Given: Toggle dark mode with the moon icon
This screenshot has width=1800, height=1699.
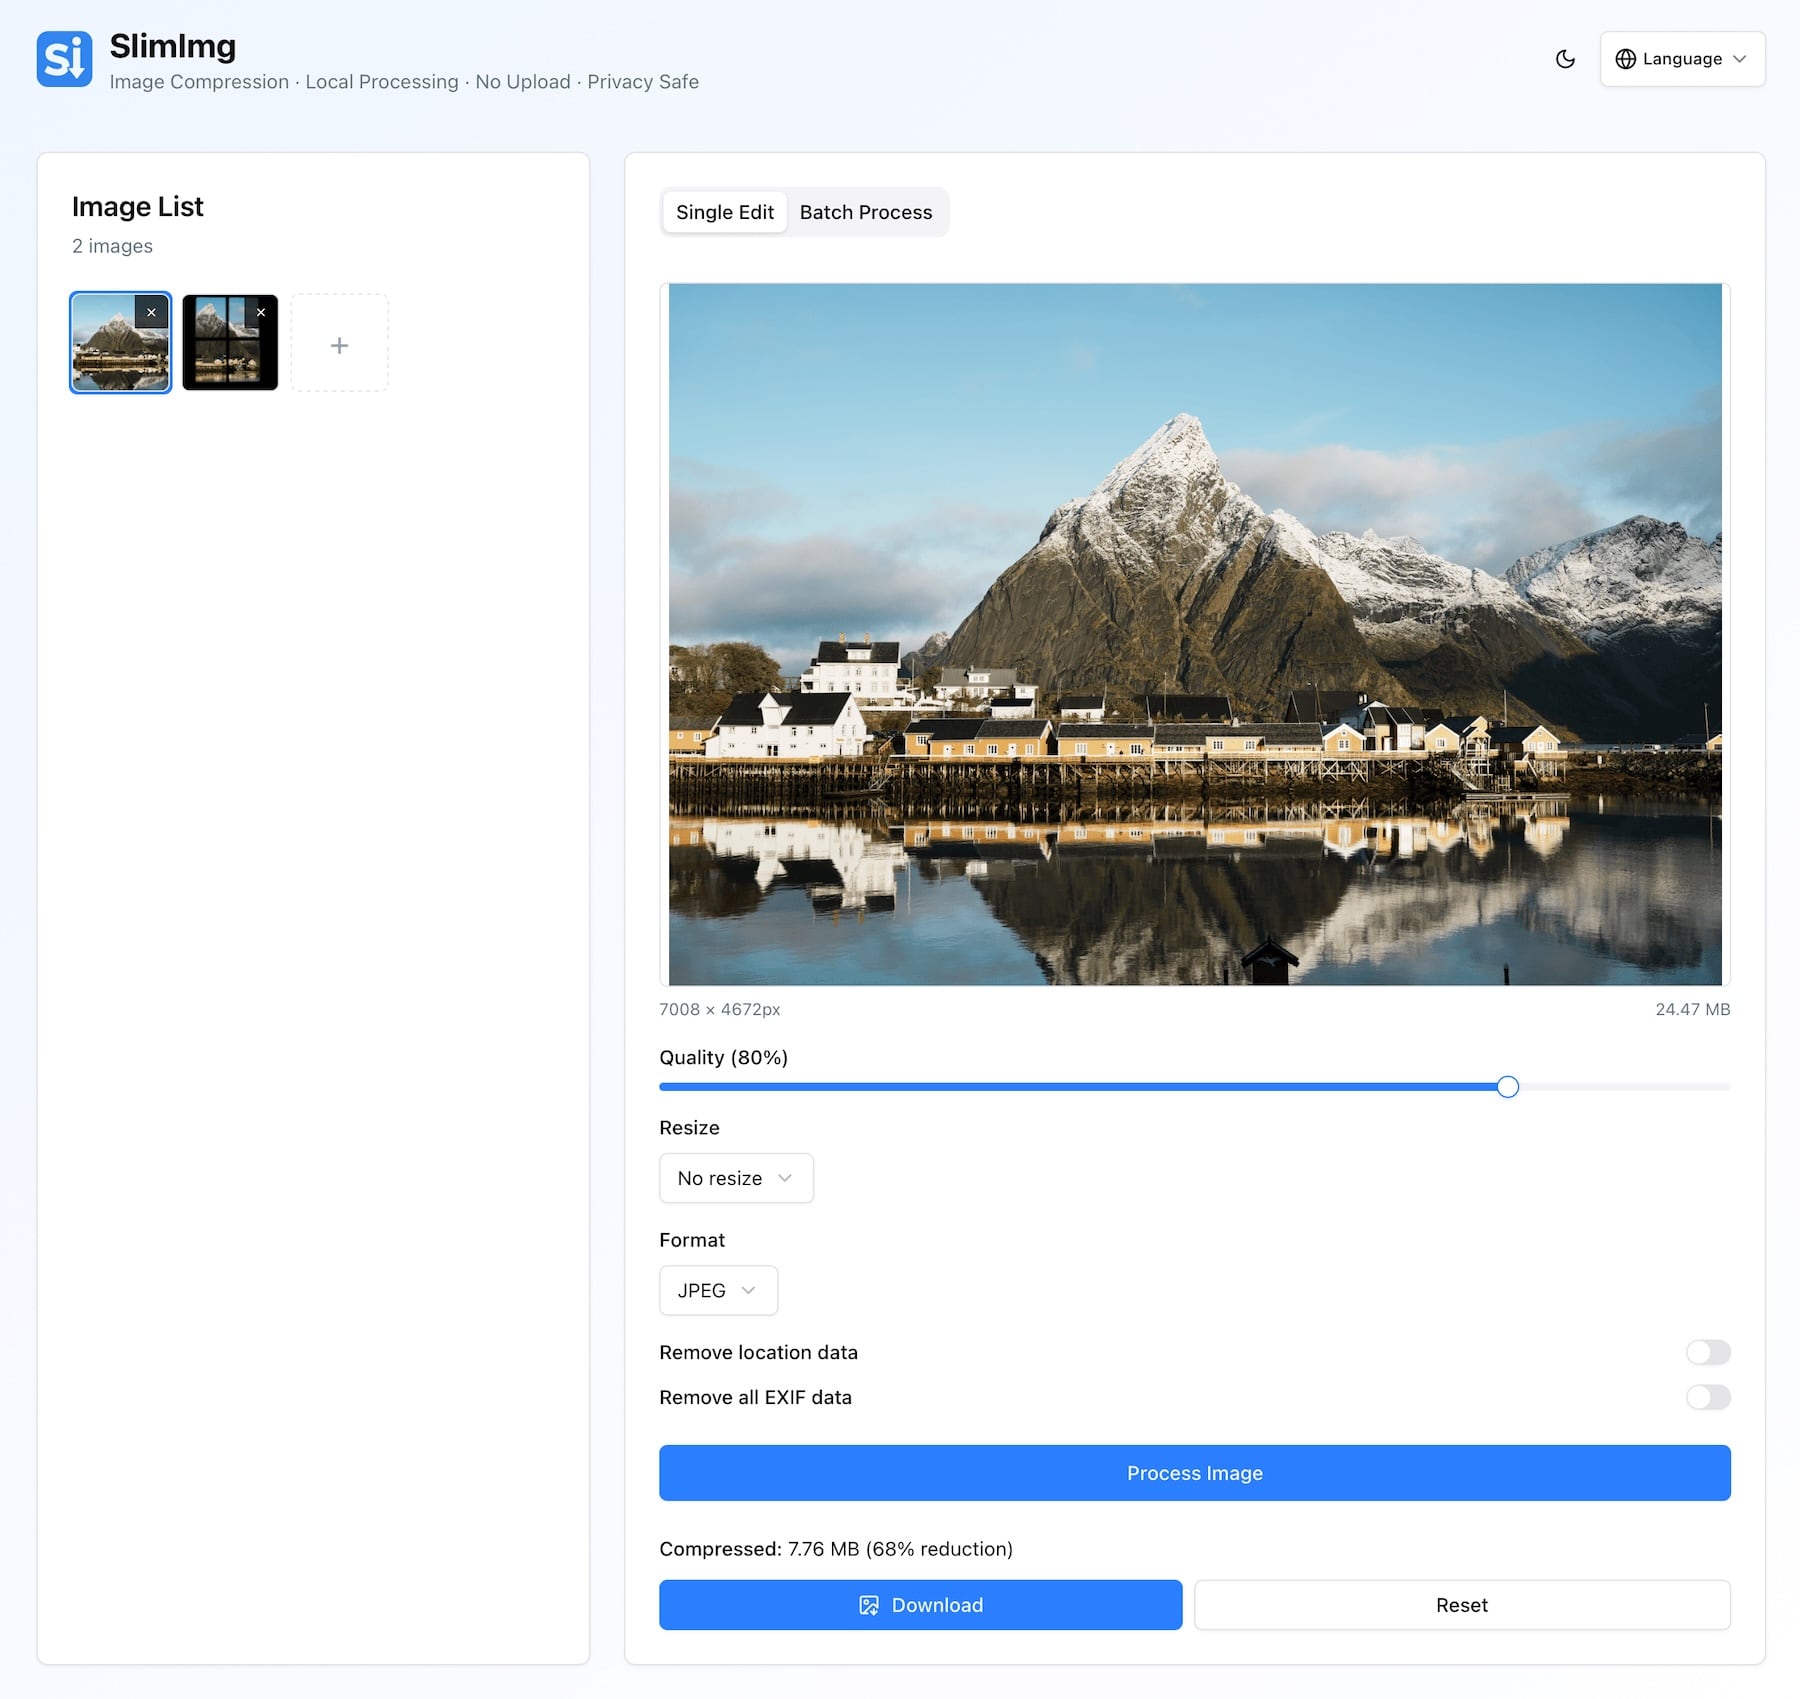Looking at the screenshot, I should tap(1565, 58).
